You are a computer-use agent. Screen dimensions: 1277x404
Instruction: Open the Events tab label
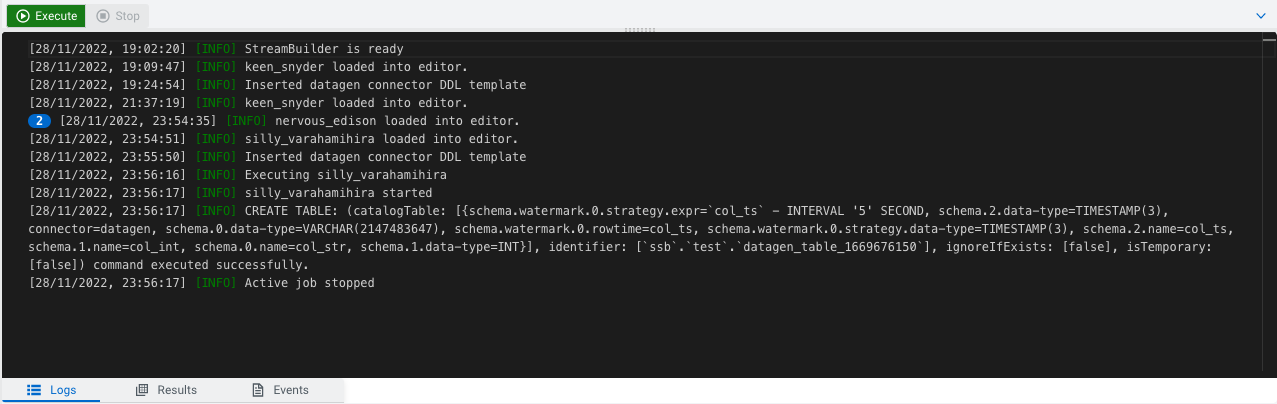pyautogui.click(x=291, y=390)
